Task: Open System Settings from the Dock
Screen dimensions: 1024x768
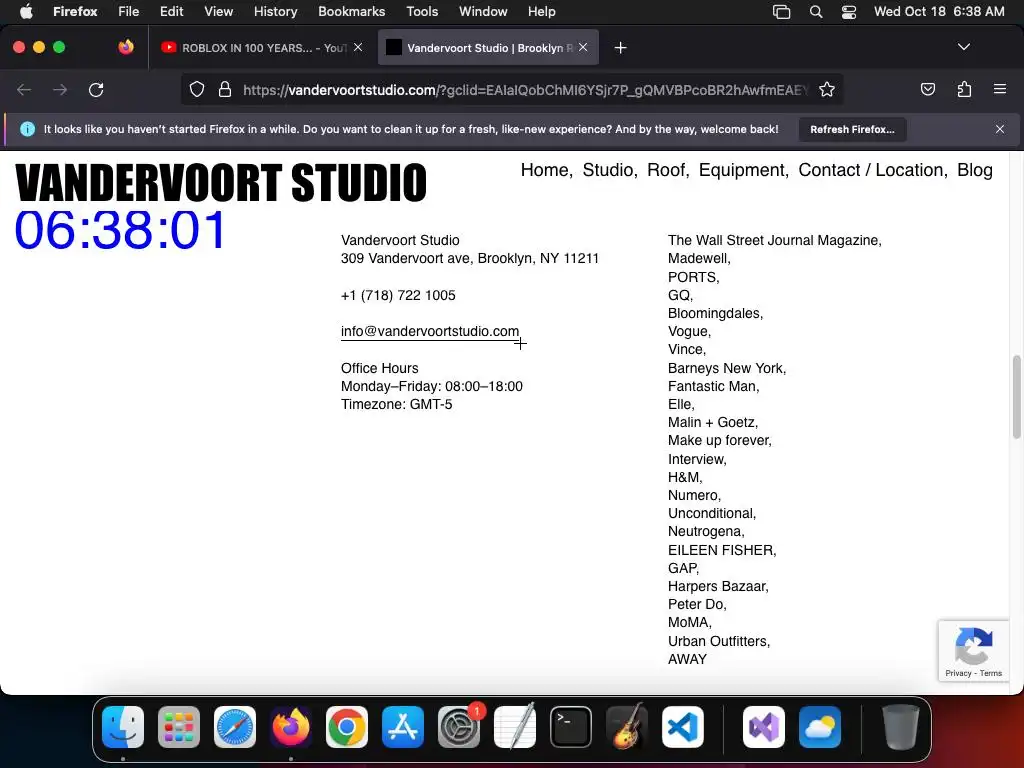Action: [x=458, y=727]
